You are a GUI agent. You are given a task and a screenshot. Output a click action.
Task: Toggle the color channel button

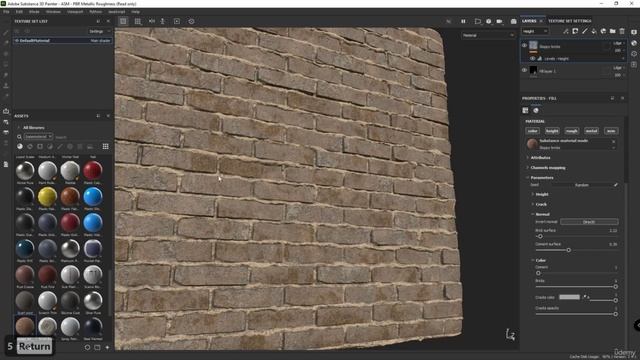coord(532,131)
